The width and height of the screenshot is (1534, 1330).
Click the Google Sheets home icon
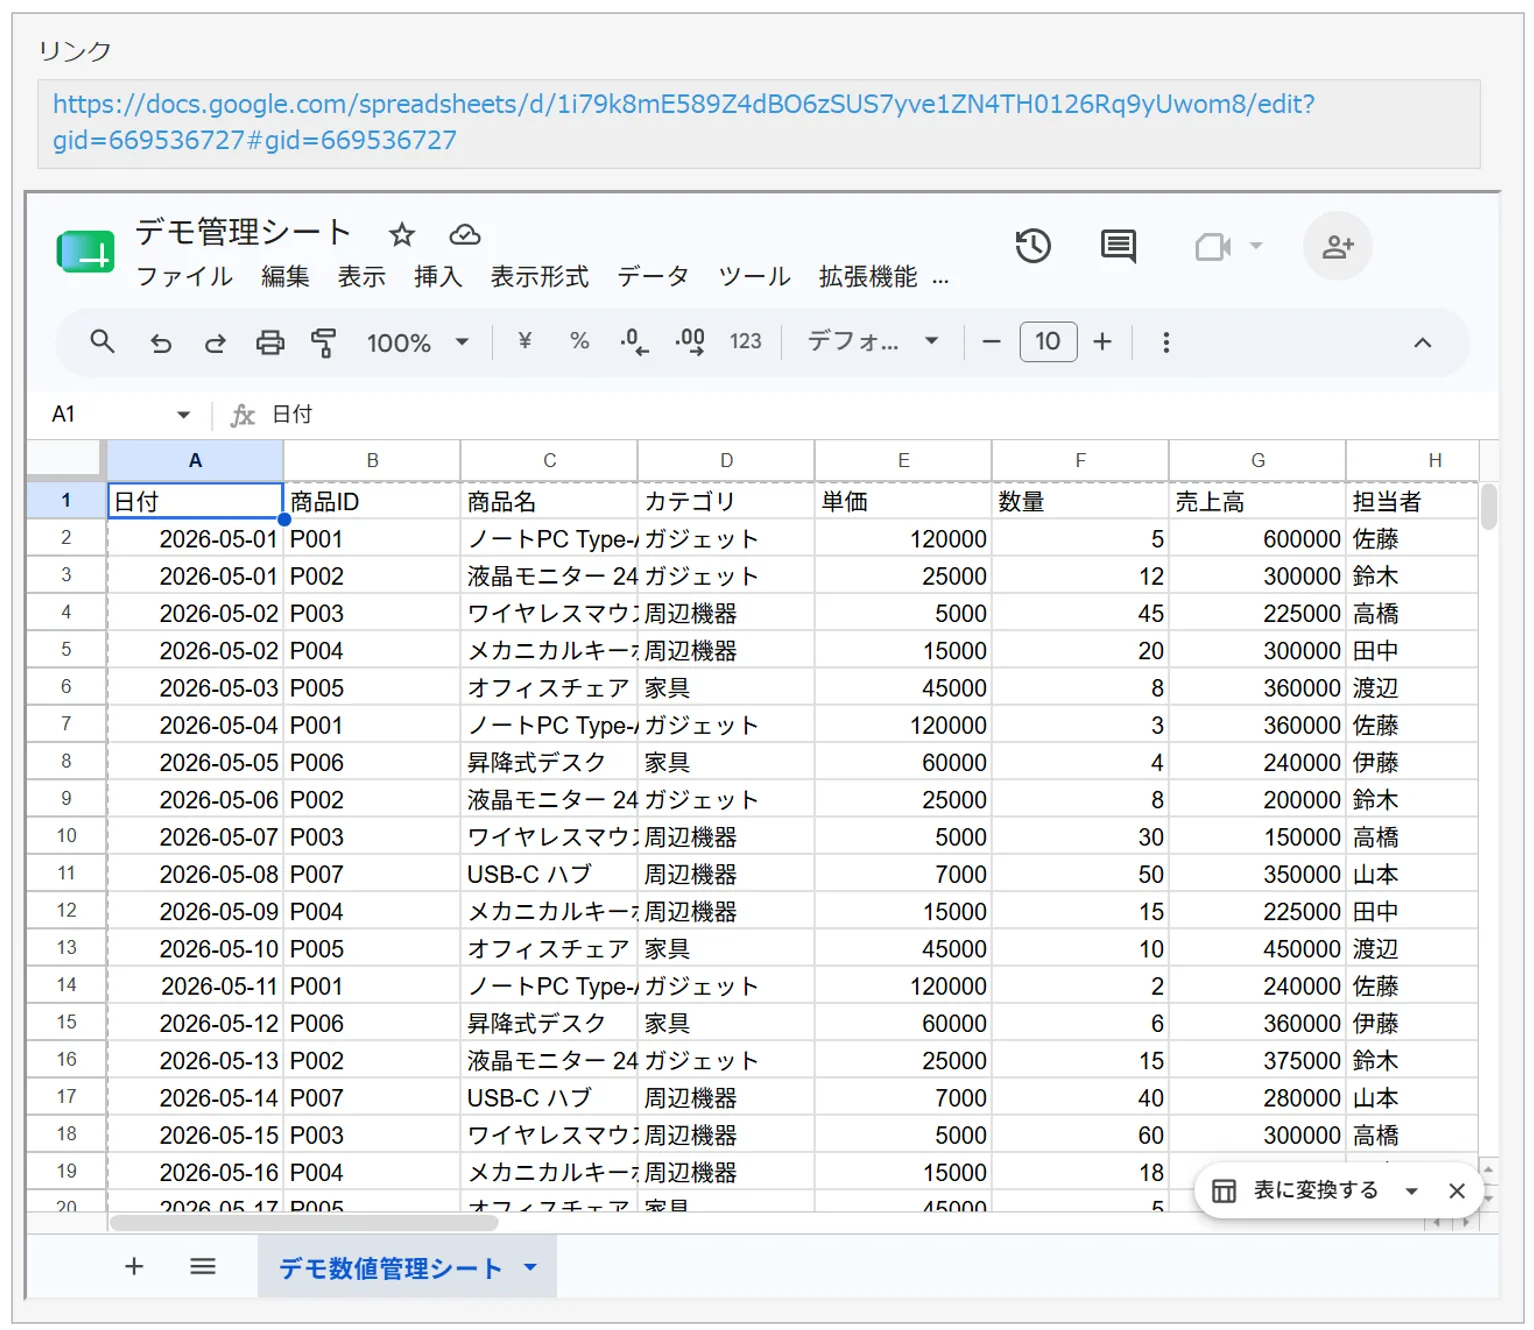(86, 251)
